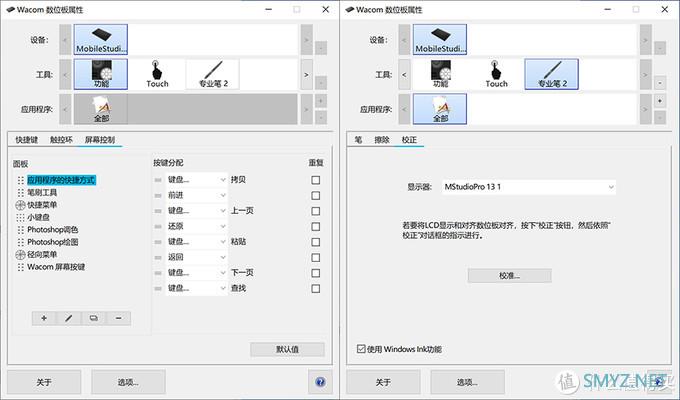Select 快捷菜单 panel item
Image resolution: width=680 pixels, height=400 pixels.
pos(42,205)
